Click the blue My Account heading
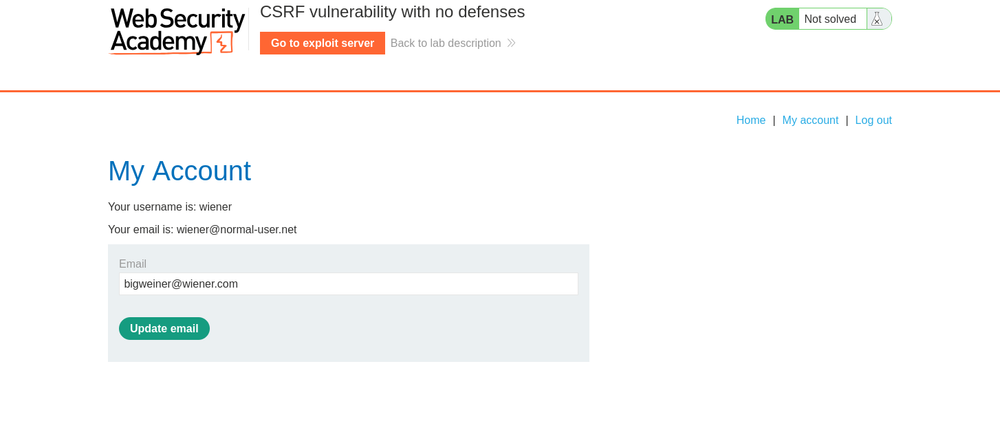Screen dimensions: 1000x437 tap(179, 171)
